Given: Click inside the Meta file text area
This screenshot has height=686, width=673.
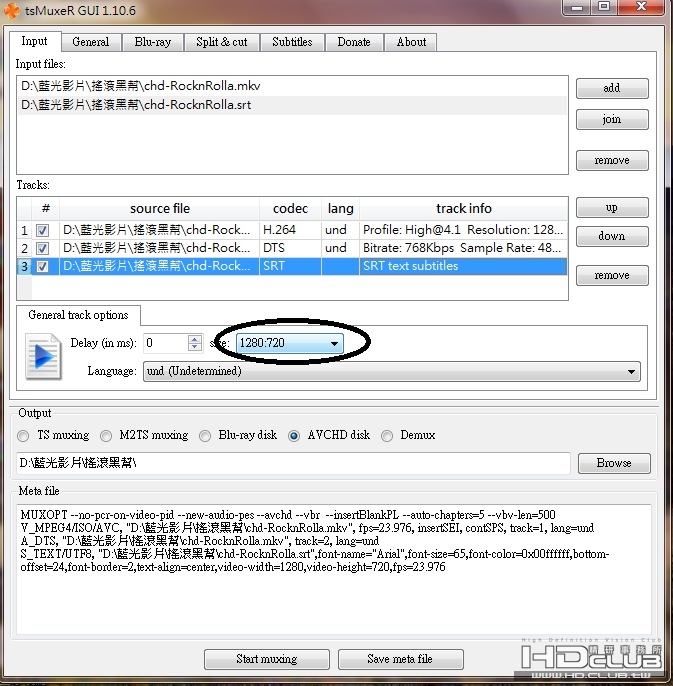Looking at the screenshot, I should point(334,569).
